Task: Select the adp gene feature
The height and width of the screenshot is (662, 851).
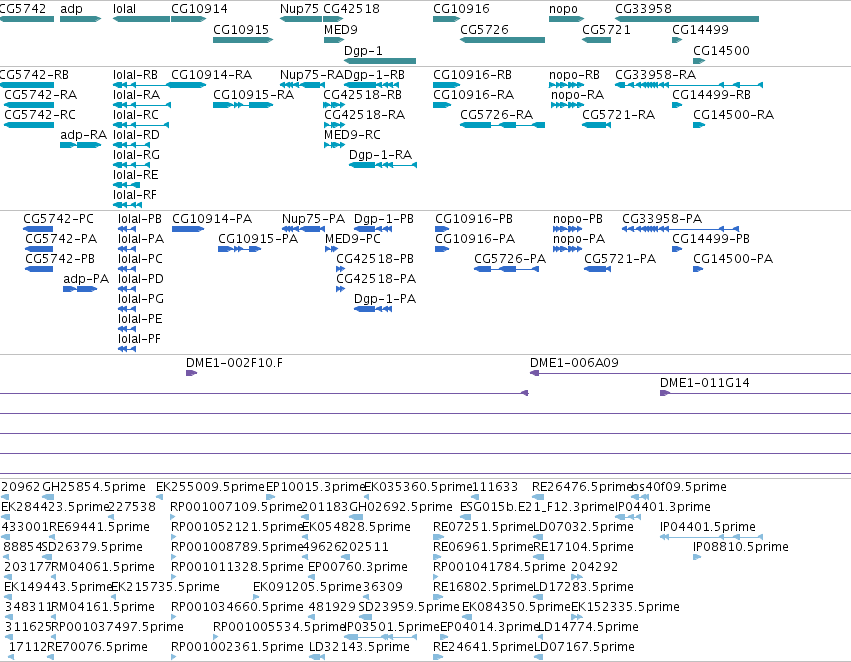Action: coord(80,19)
